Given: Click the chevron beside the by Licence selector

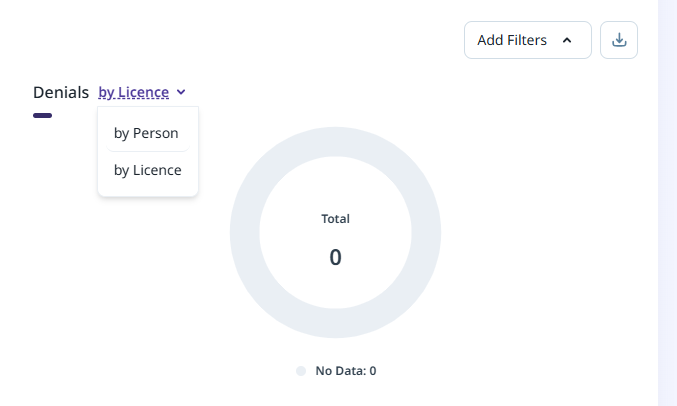Looking at the screenshot, I should (181, 93).
